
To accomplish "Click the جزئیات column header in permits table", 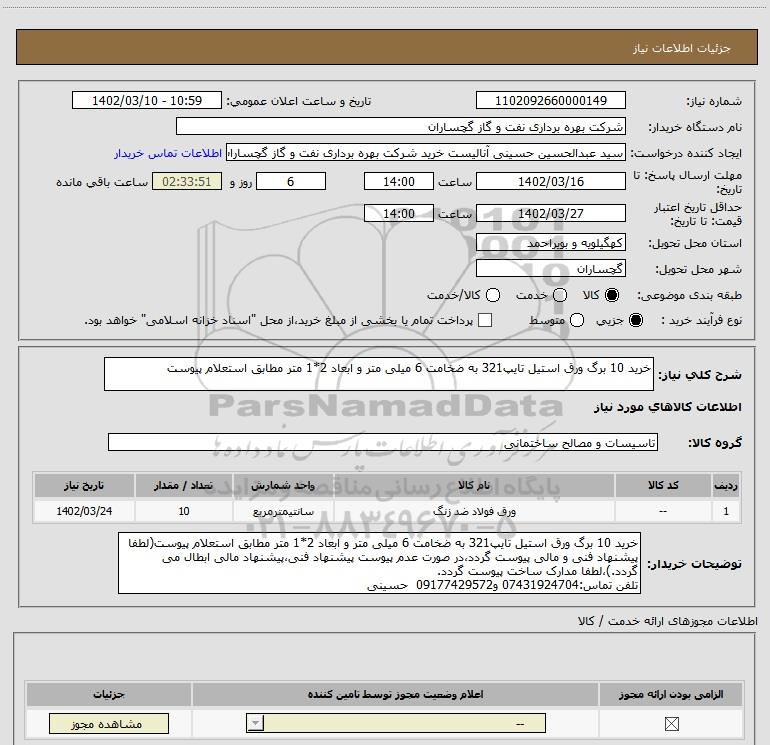I will [109, 694].
